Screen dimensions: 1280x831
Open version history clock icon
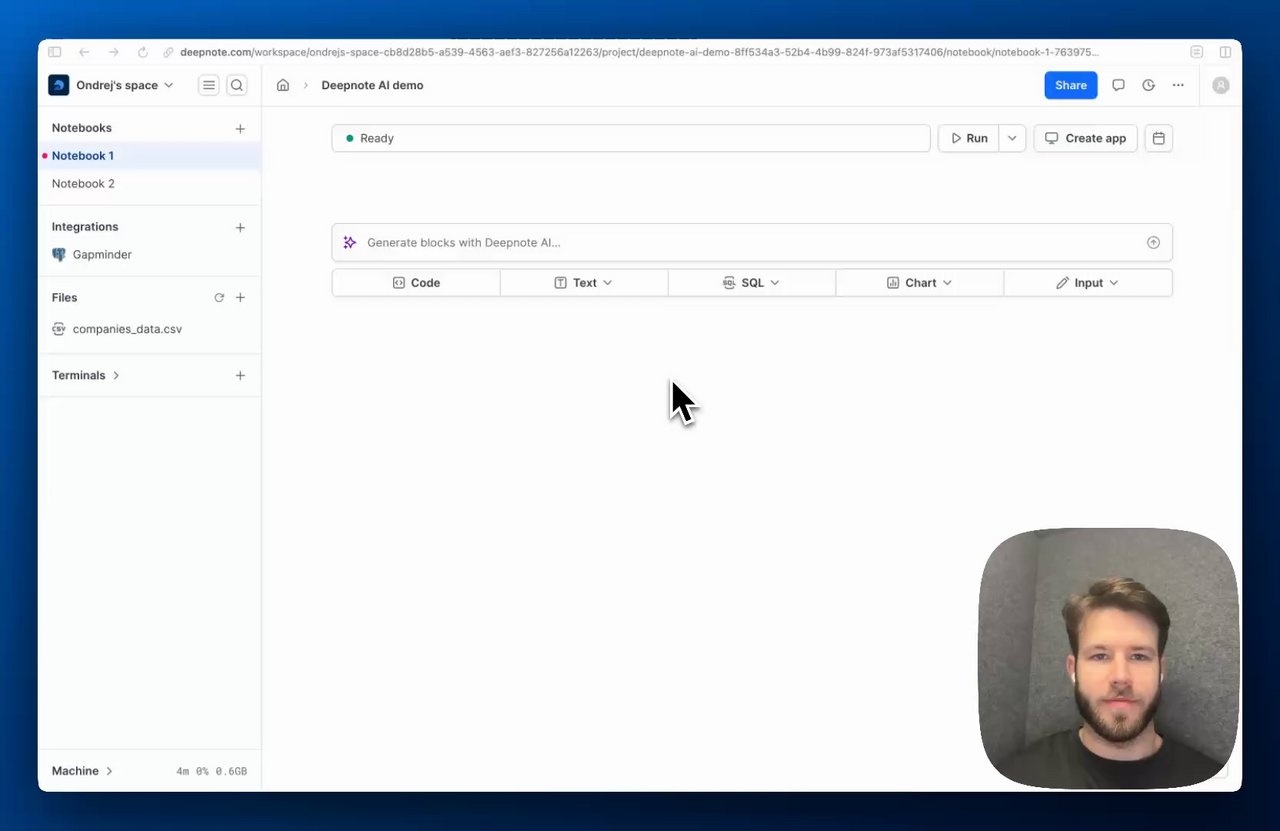coord(1148,85)
